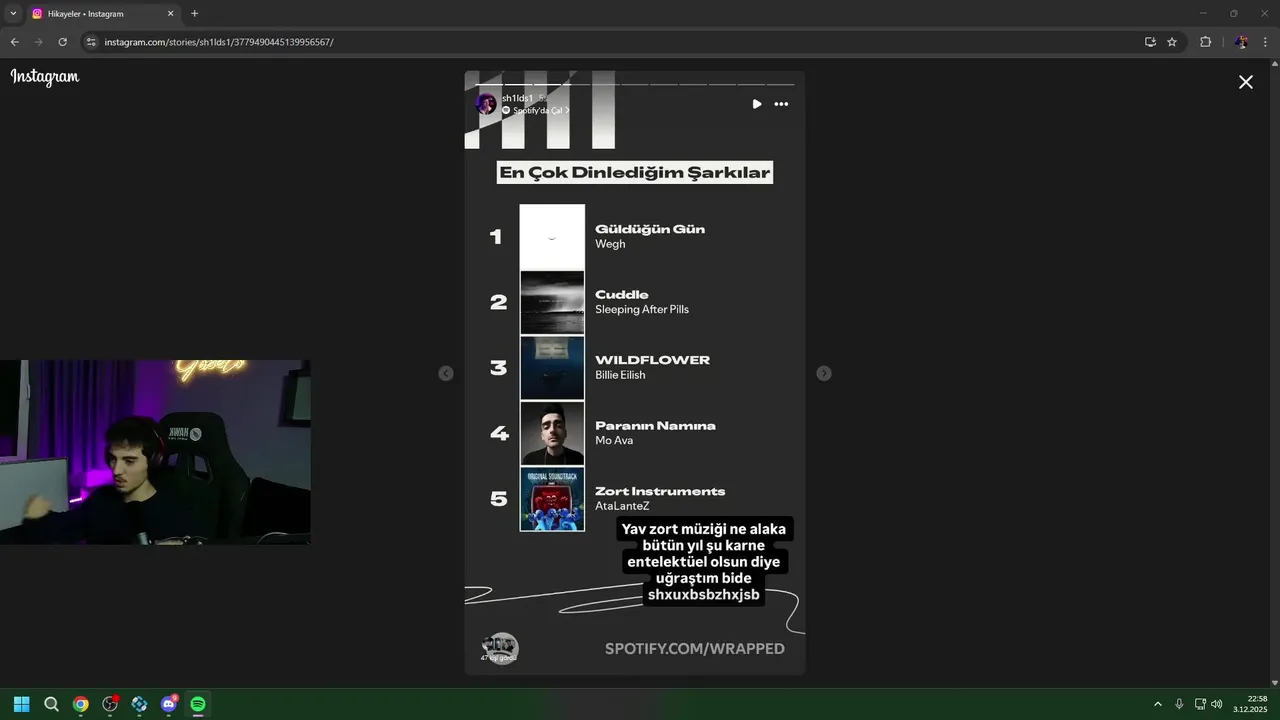Select the Zort Instruments album cover
1280x720 pixels.
[552, 499]
